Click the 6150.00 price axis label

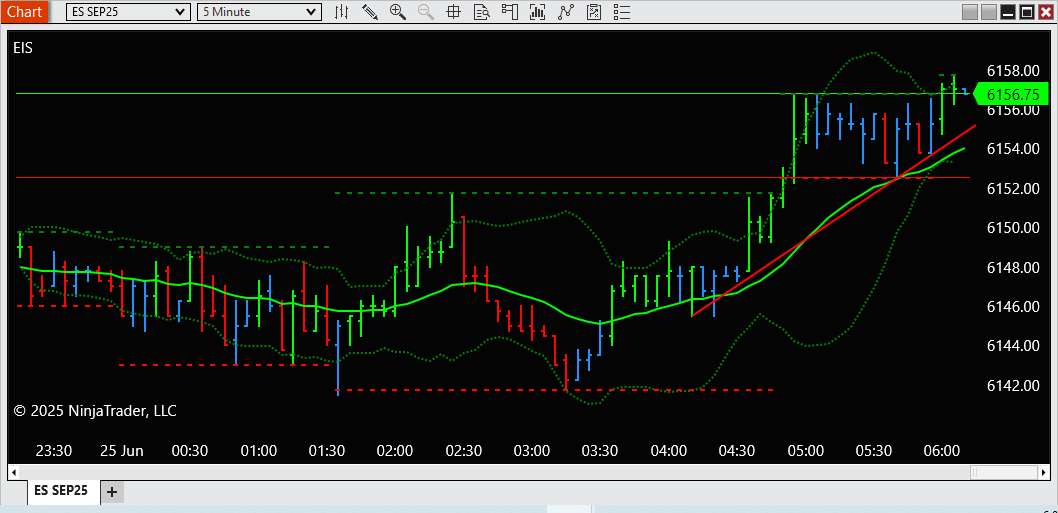1012,228
